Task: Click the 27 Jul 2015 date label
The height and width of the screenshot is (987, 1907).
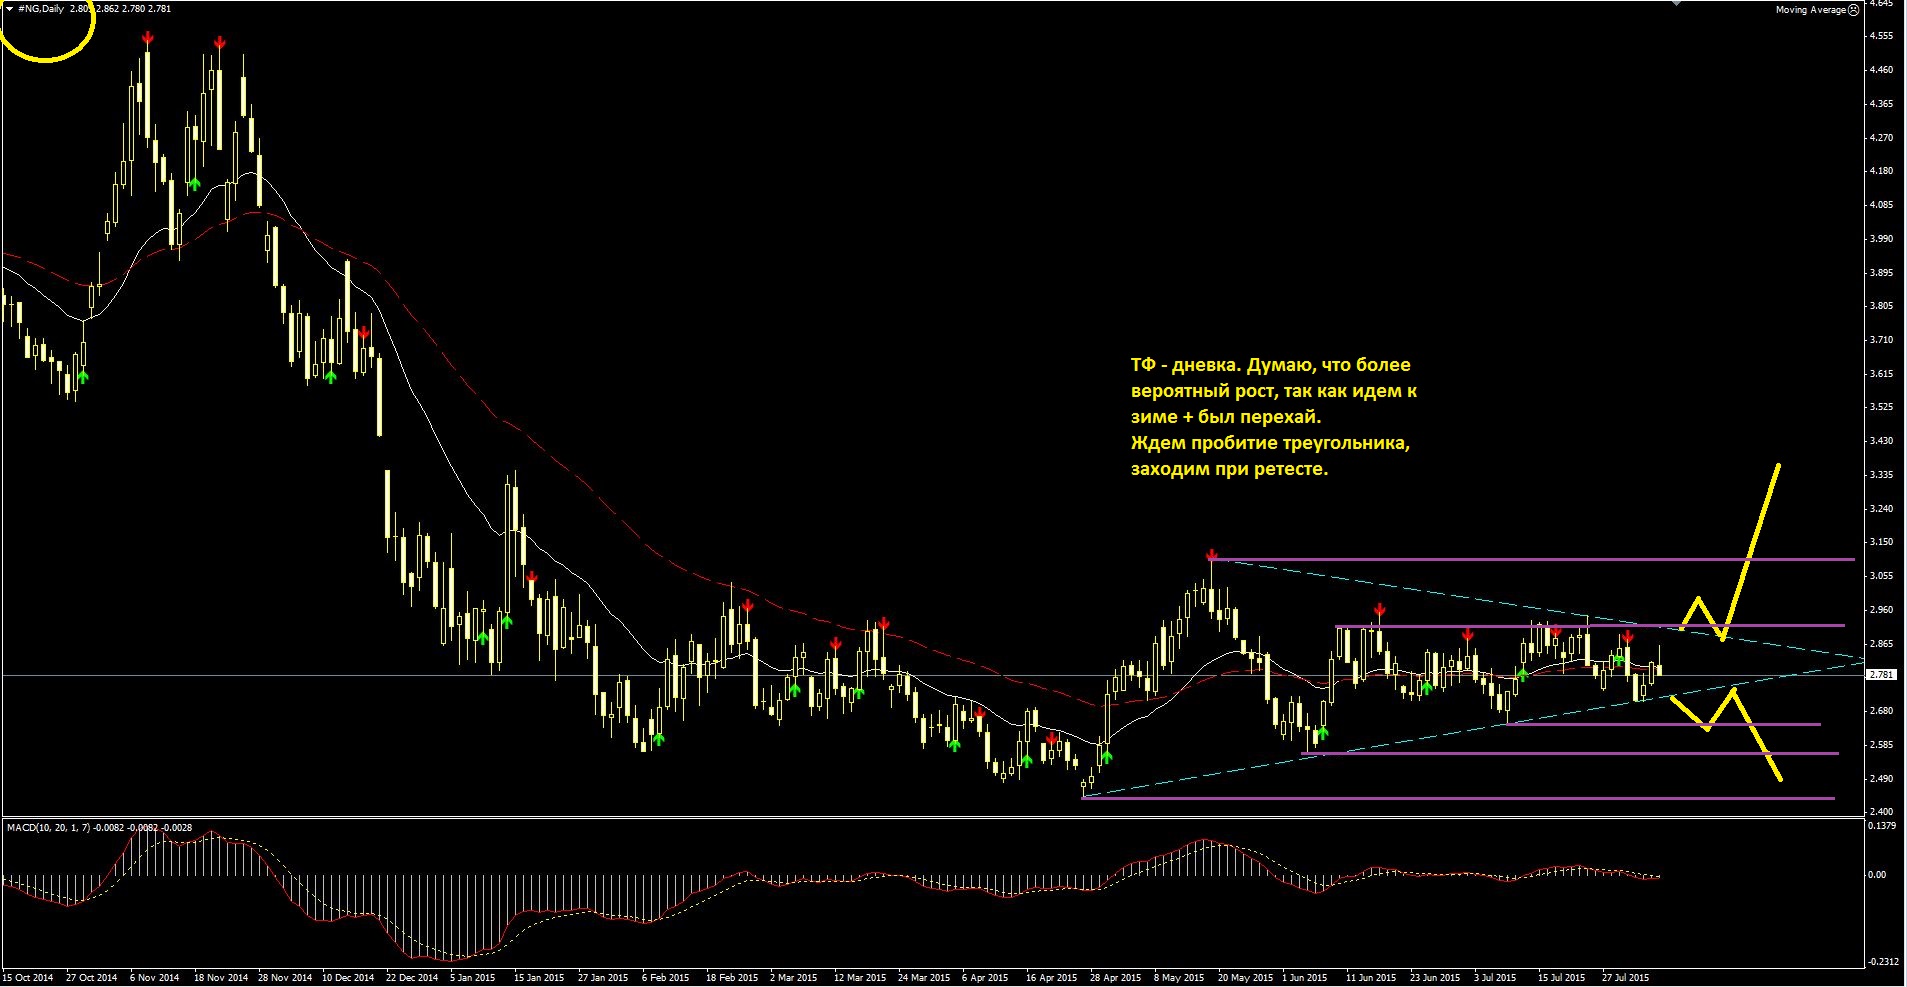Action: (1625, 978)
